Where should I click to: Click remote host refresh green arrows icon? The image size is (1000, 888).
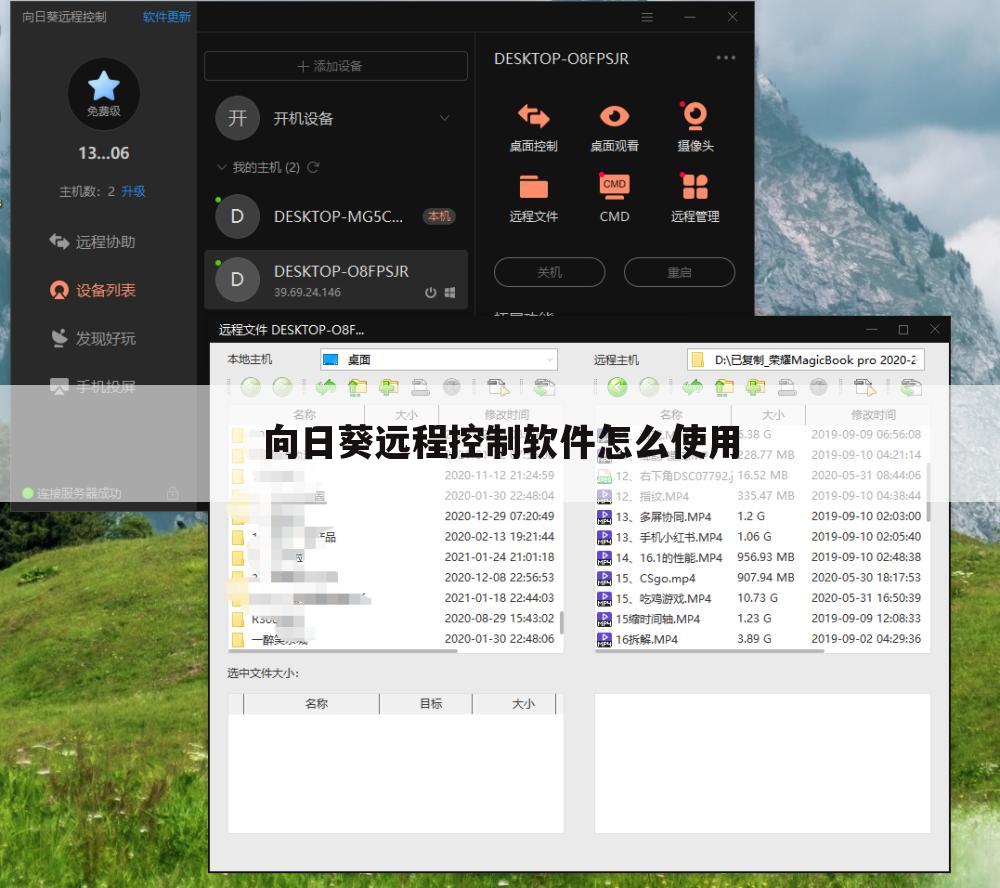pyautogui.click(x=693, y=387)
